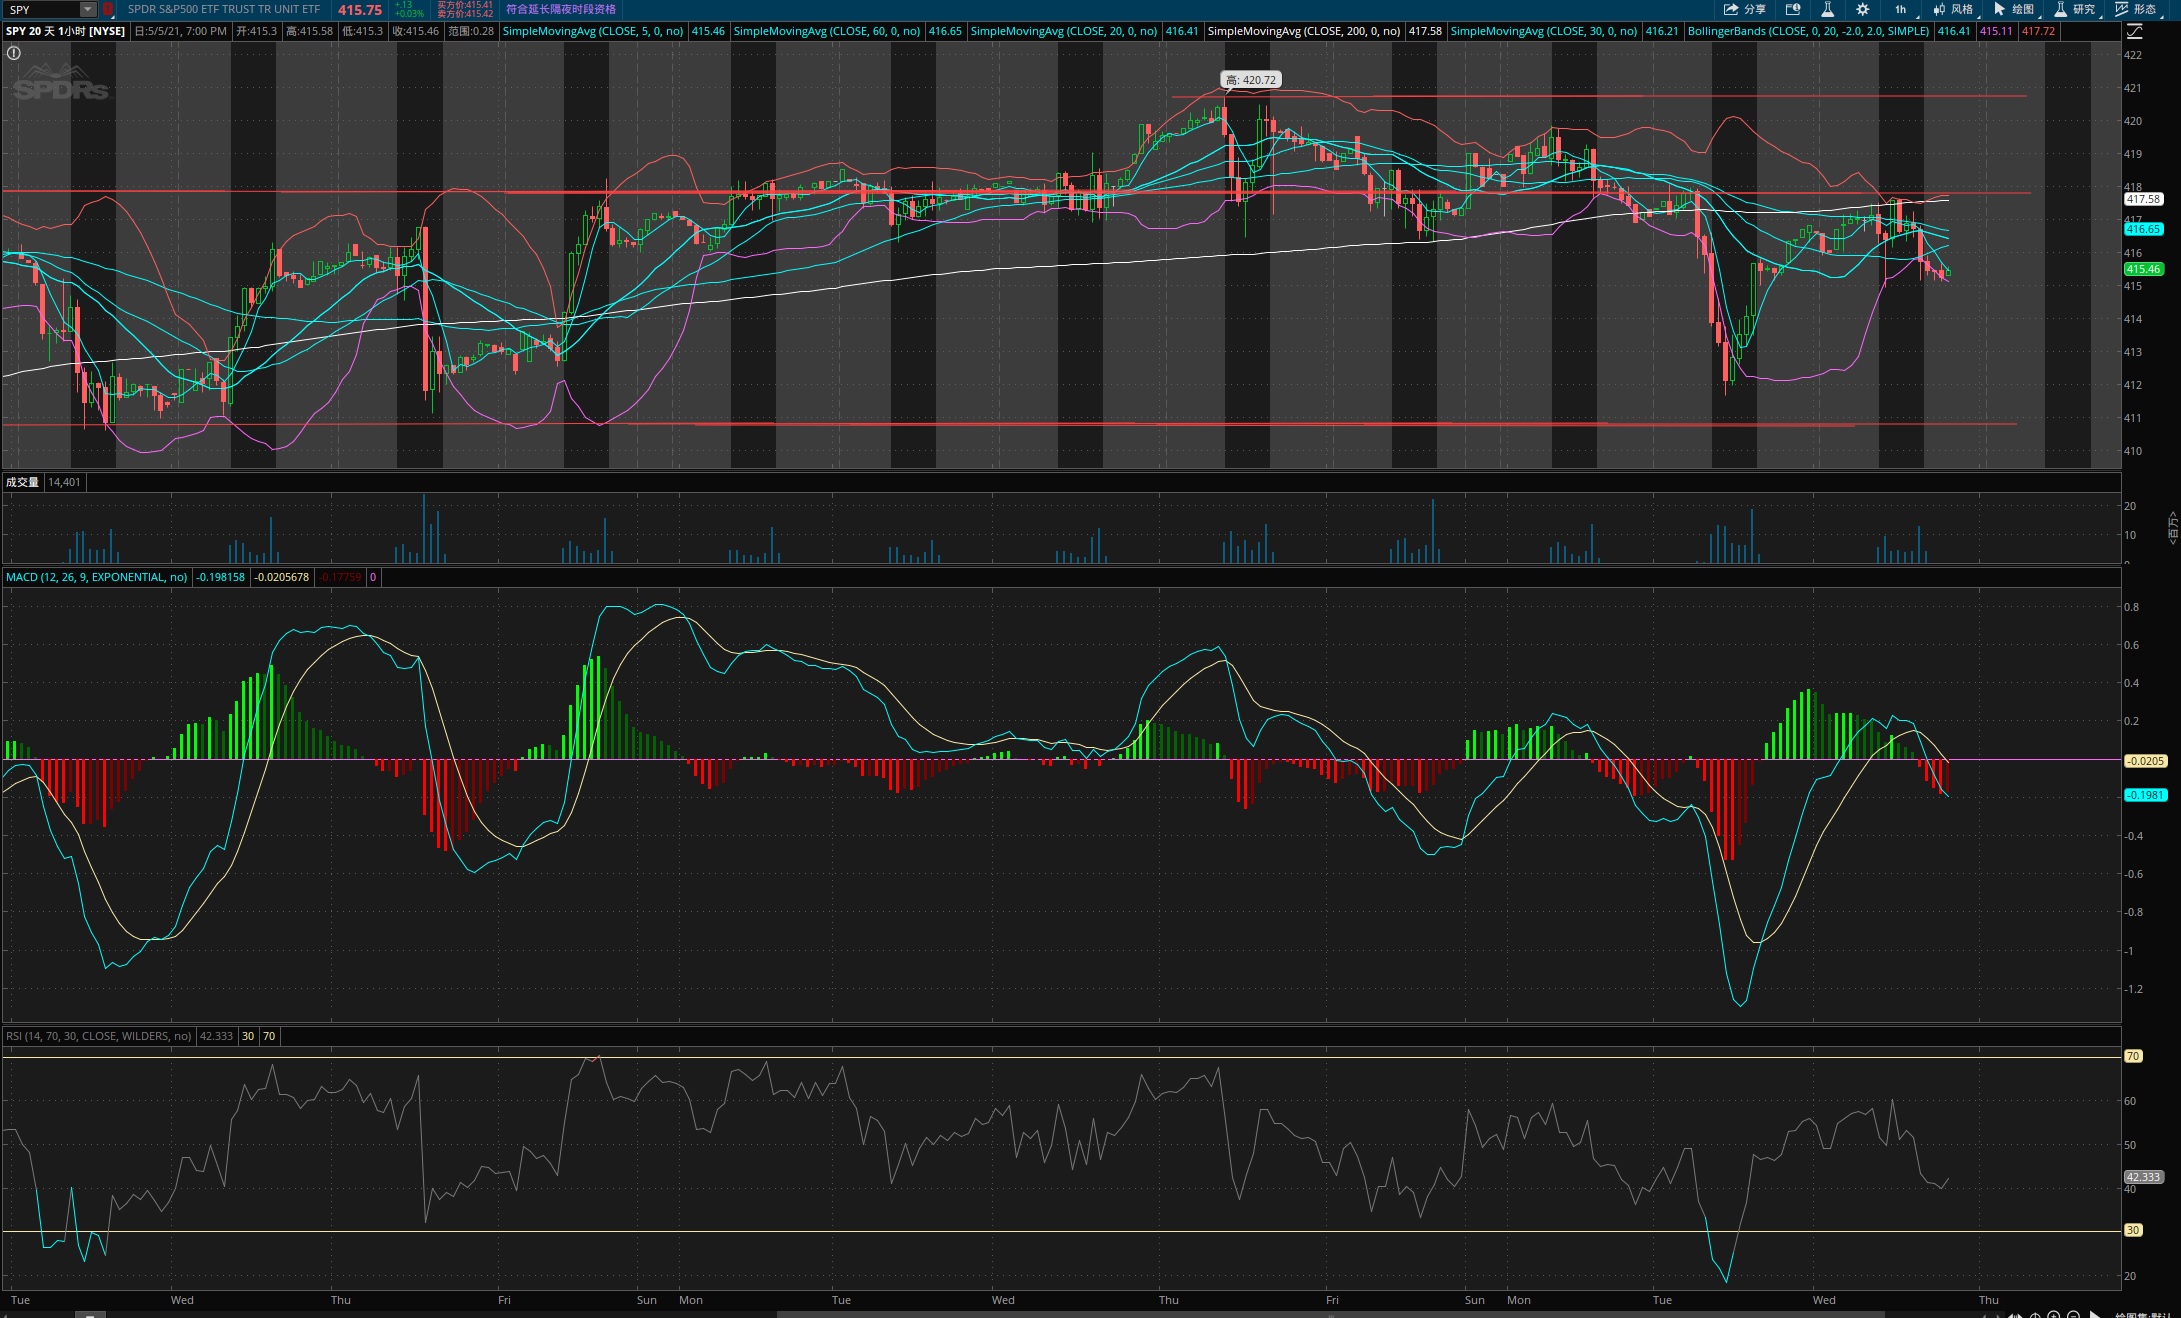Open the Drawings (绘图) menu
Image resolution: width=2181 pixels, height=1318 pixels.
2014,9
